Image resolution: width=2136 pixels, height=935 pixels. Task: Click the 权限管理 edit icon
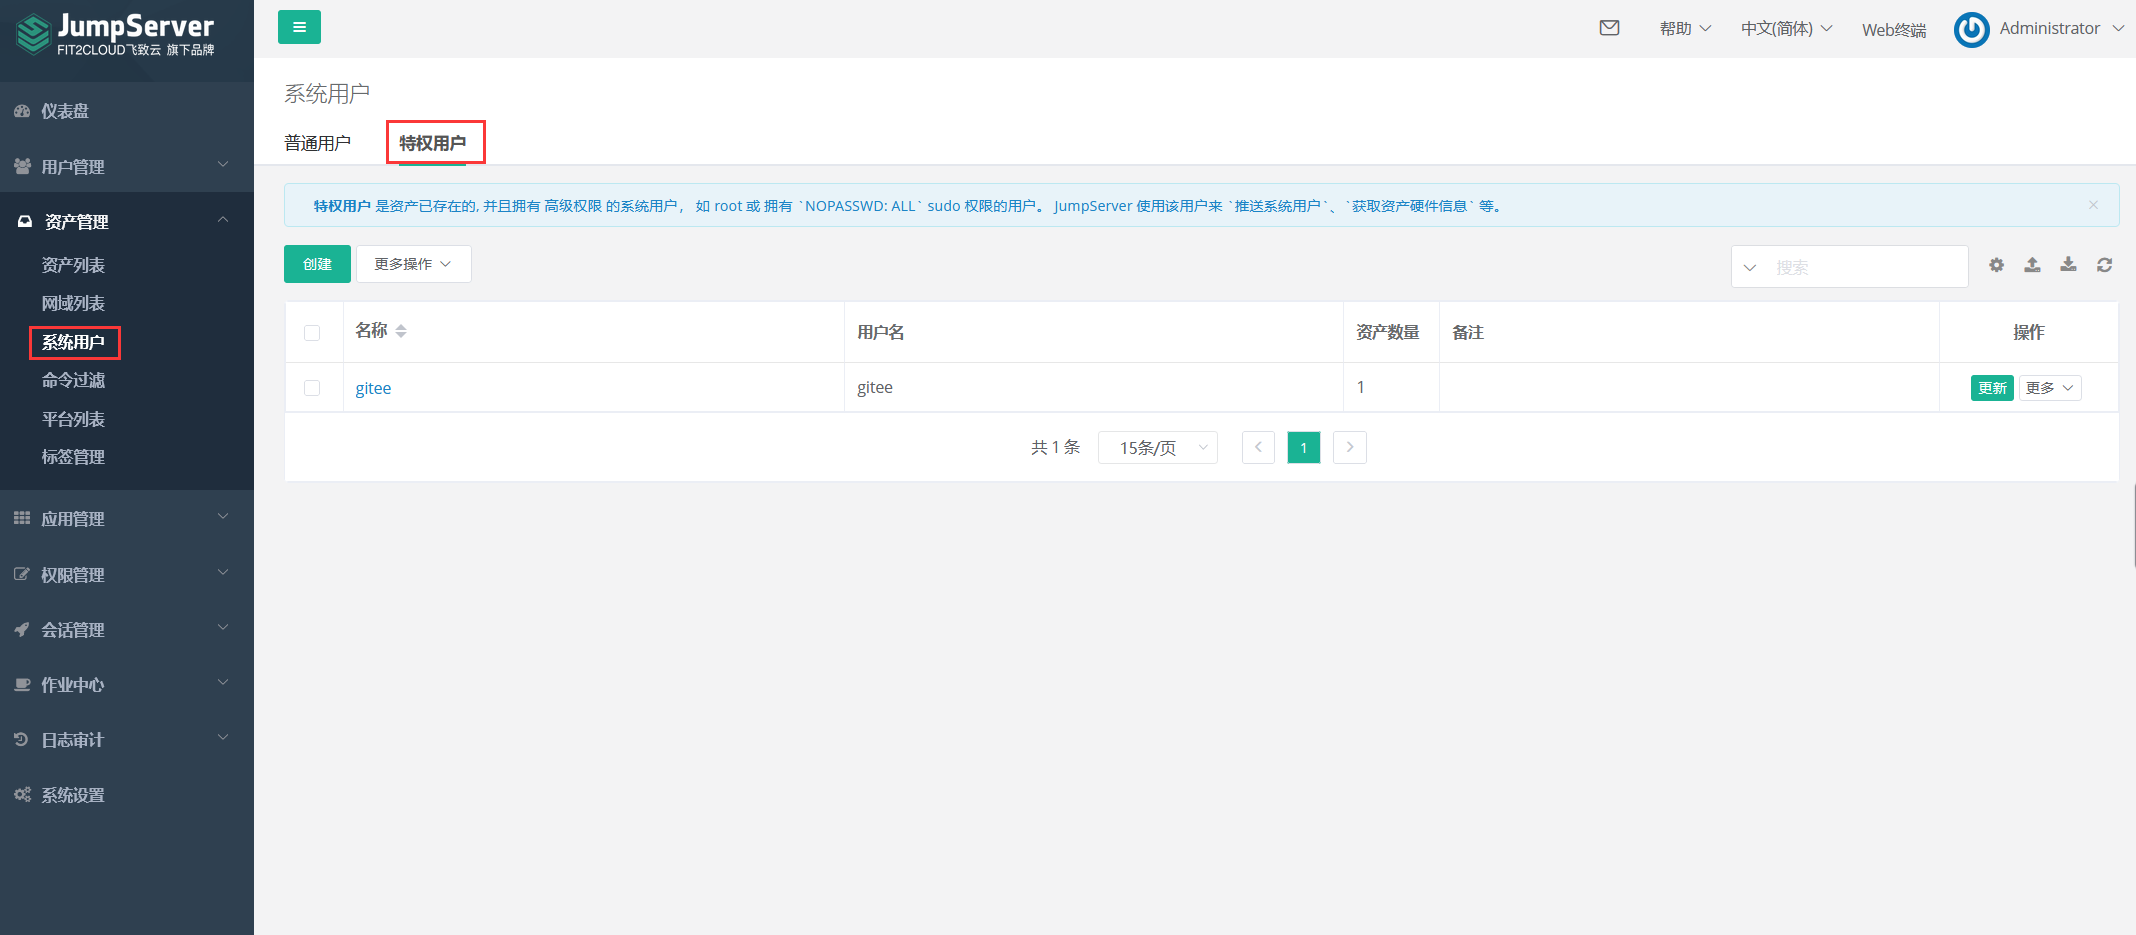(x=22, y=574)
